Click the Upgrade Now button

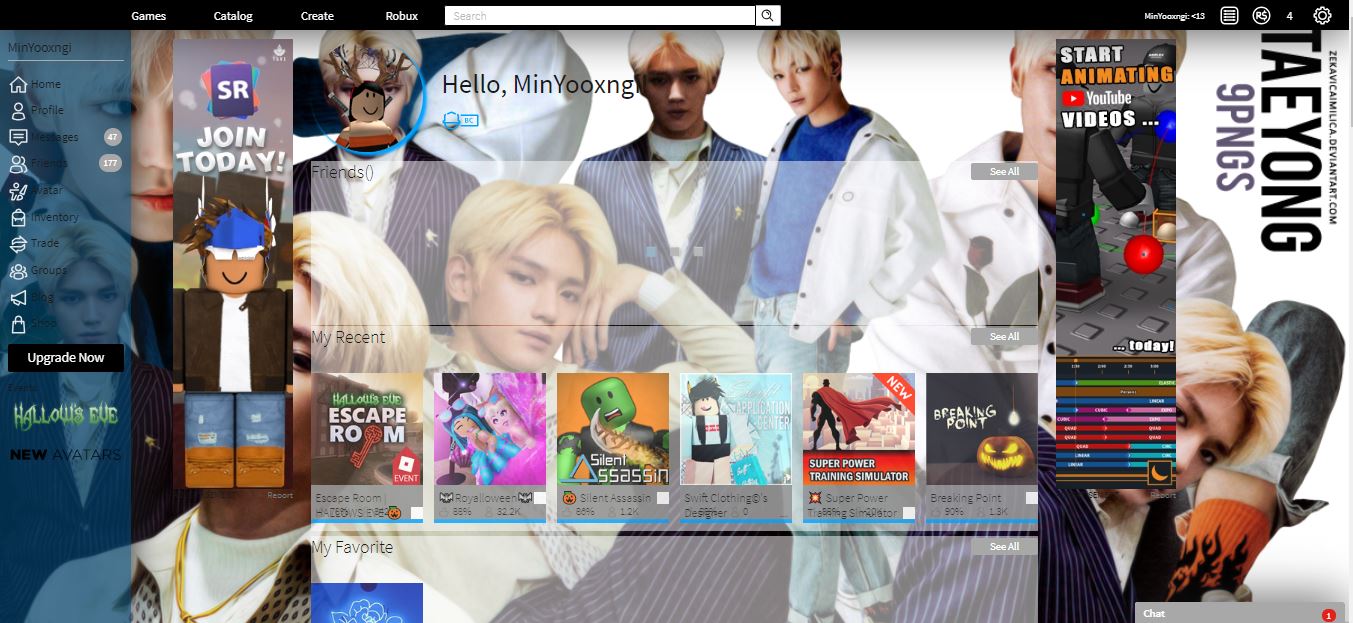point(66,358)
